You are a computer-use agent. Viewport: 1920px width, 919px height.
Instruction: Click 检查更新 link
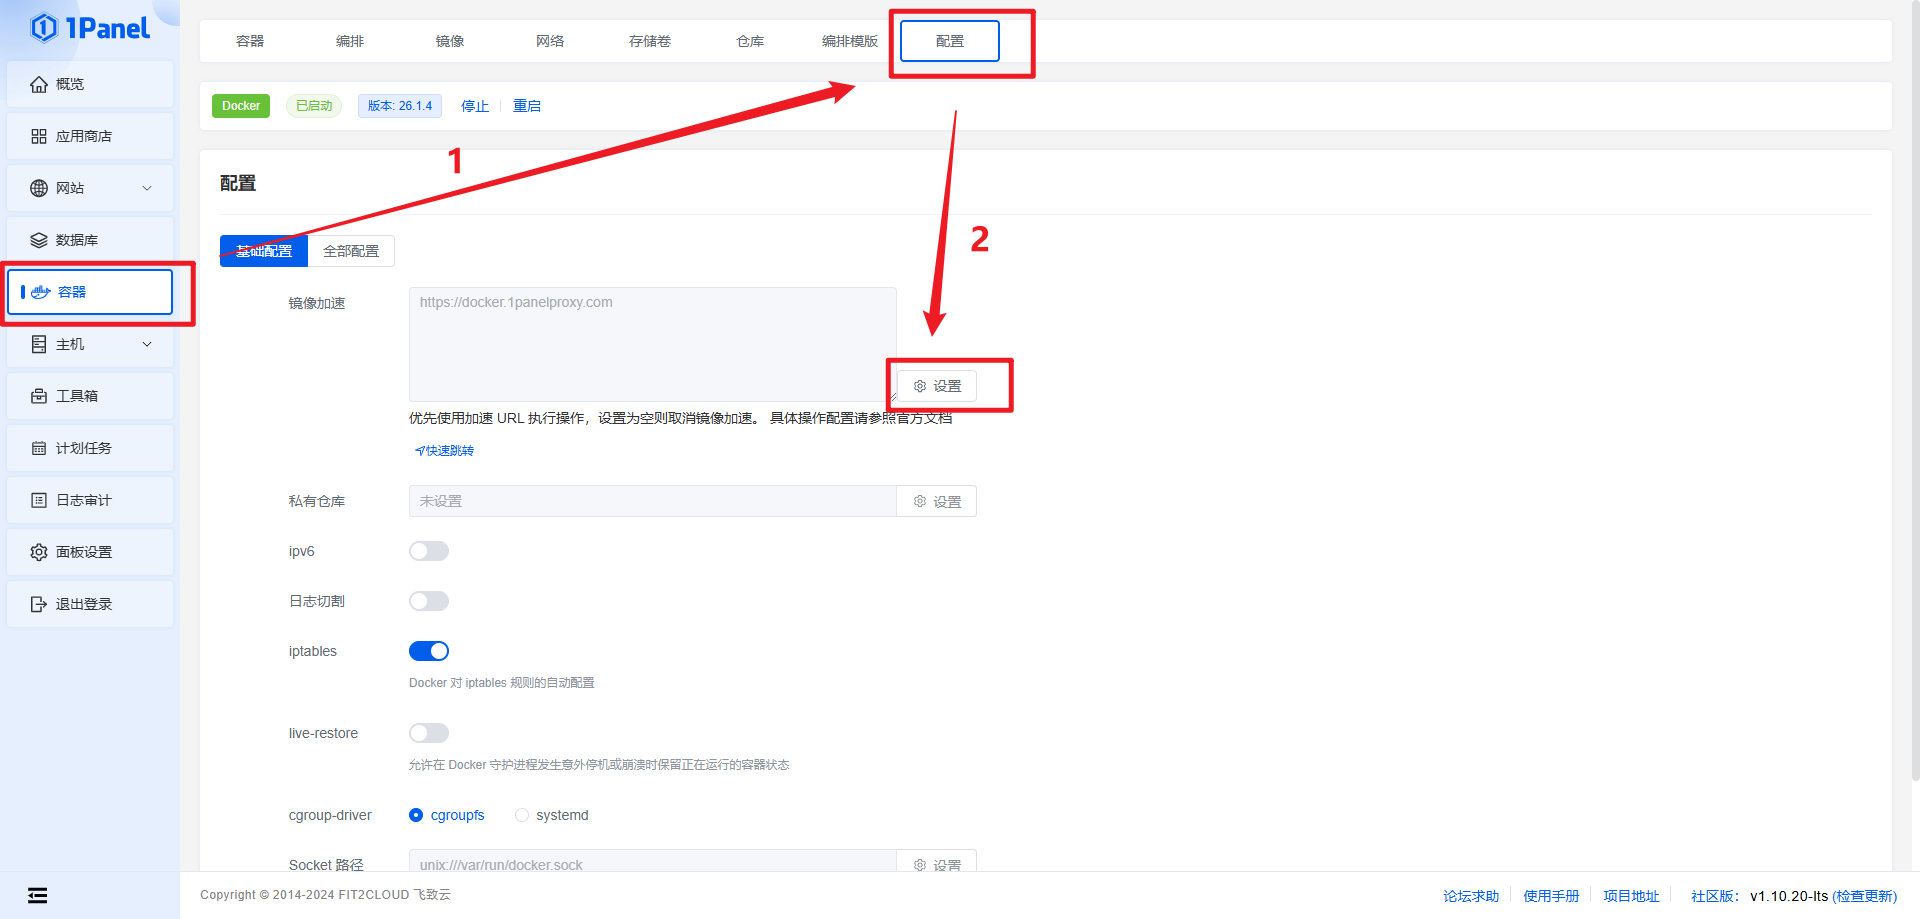1865,896
